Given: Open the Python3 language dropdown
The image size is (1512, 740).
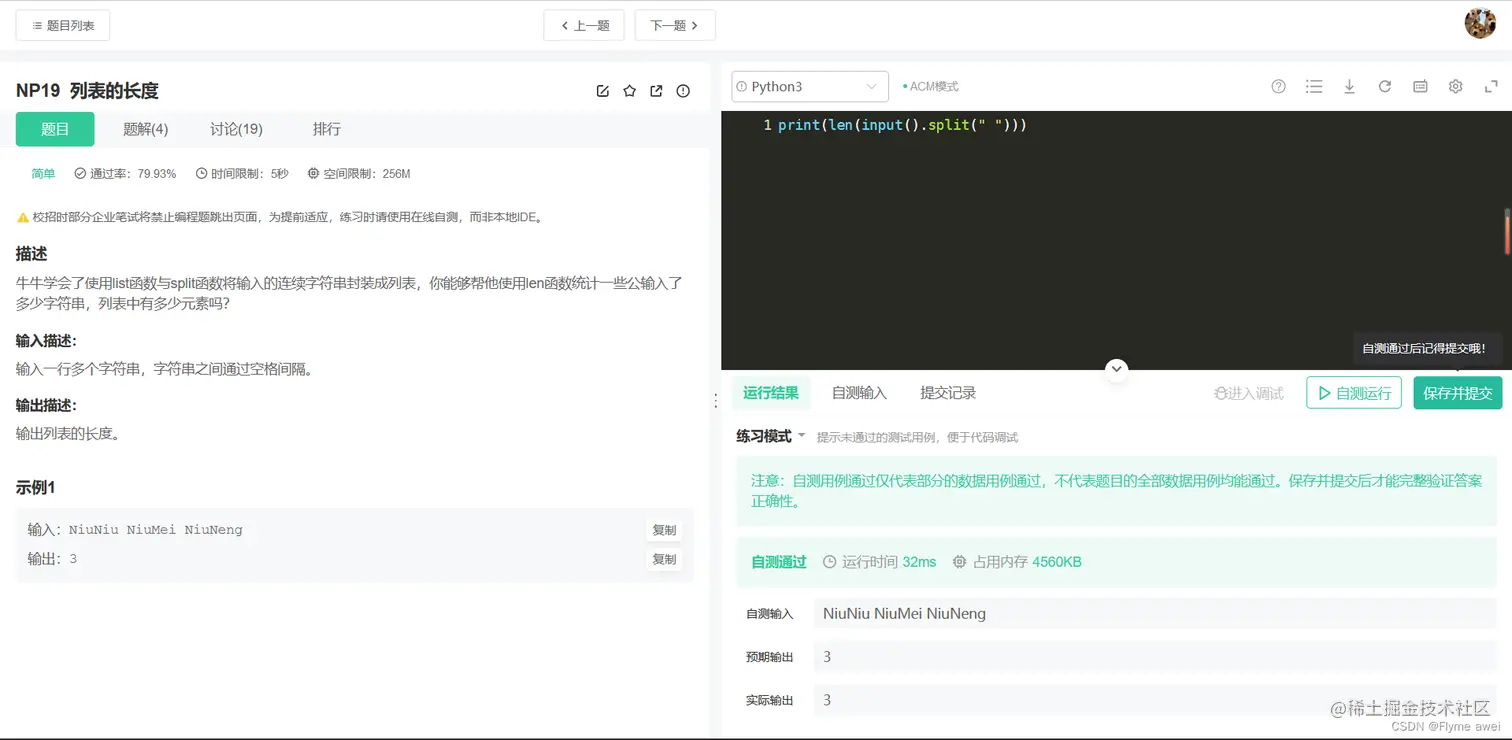Looking at the screenshot, I should tap(808, 86).
